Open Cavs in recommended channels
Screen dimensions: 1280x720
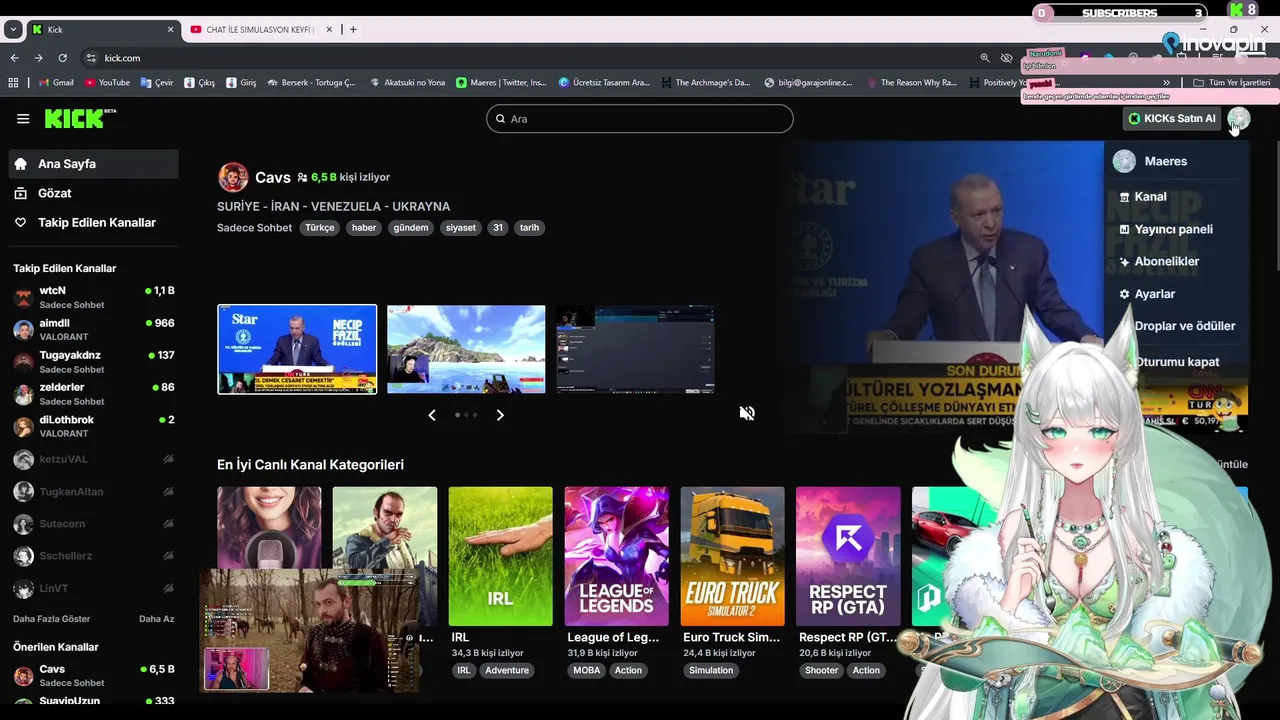point(94,675)
